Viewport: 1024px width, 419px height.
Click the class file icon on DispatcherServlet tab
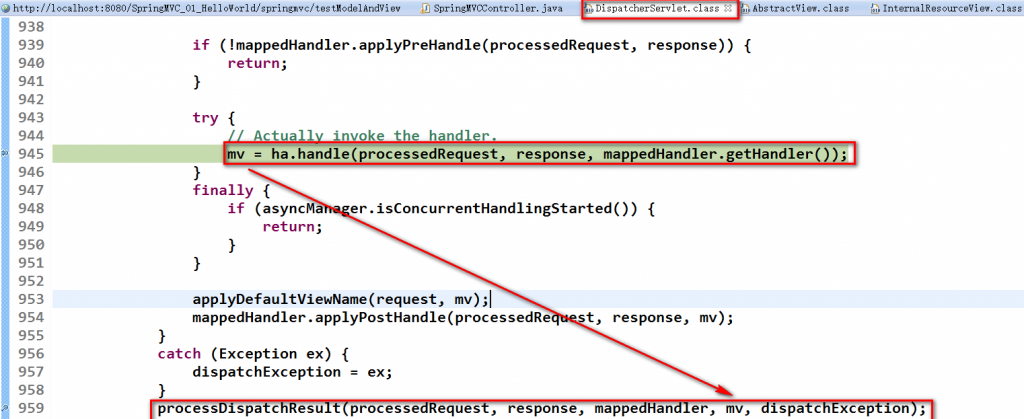[588, 9]
